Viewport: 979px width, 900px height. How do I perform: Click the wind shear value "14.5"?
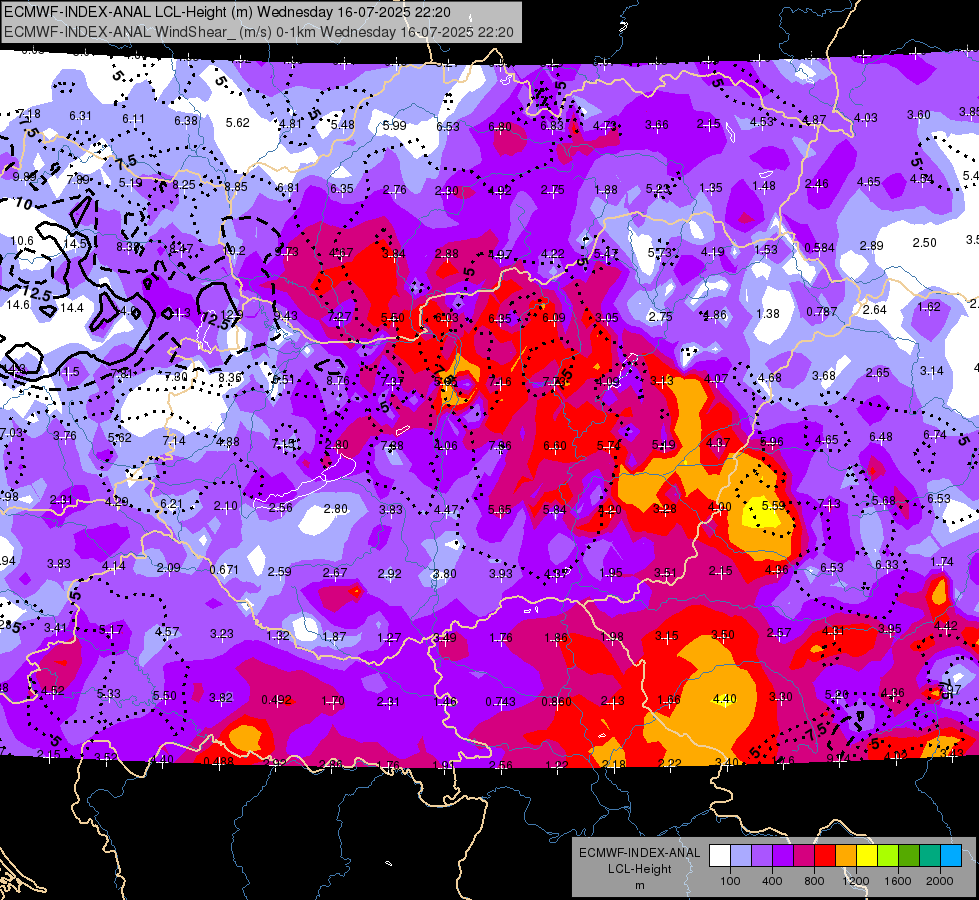click(x=76, y=244)
